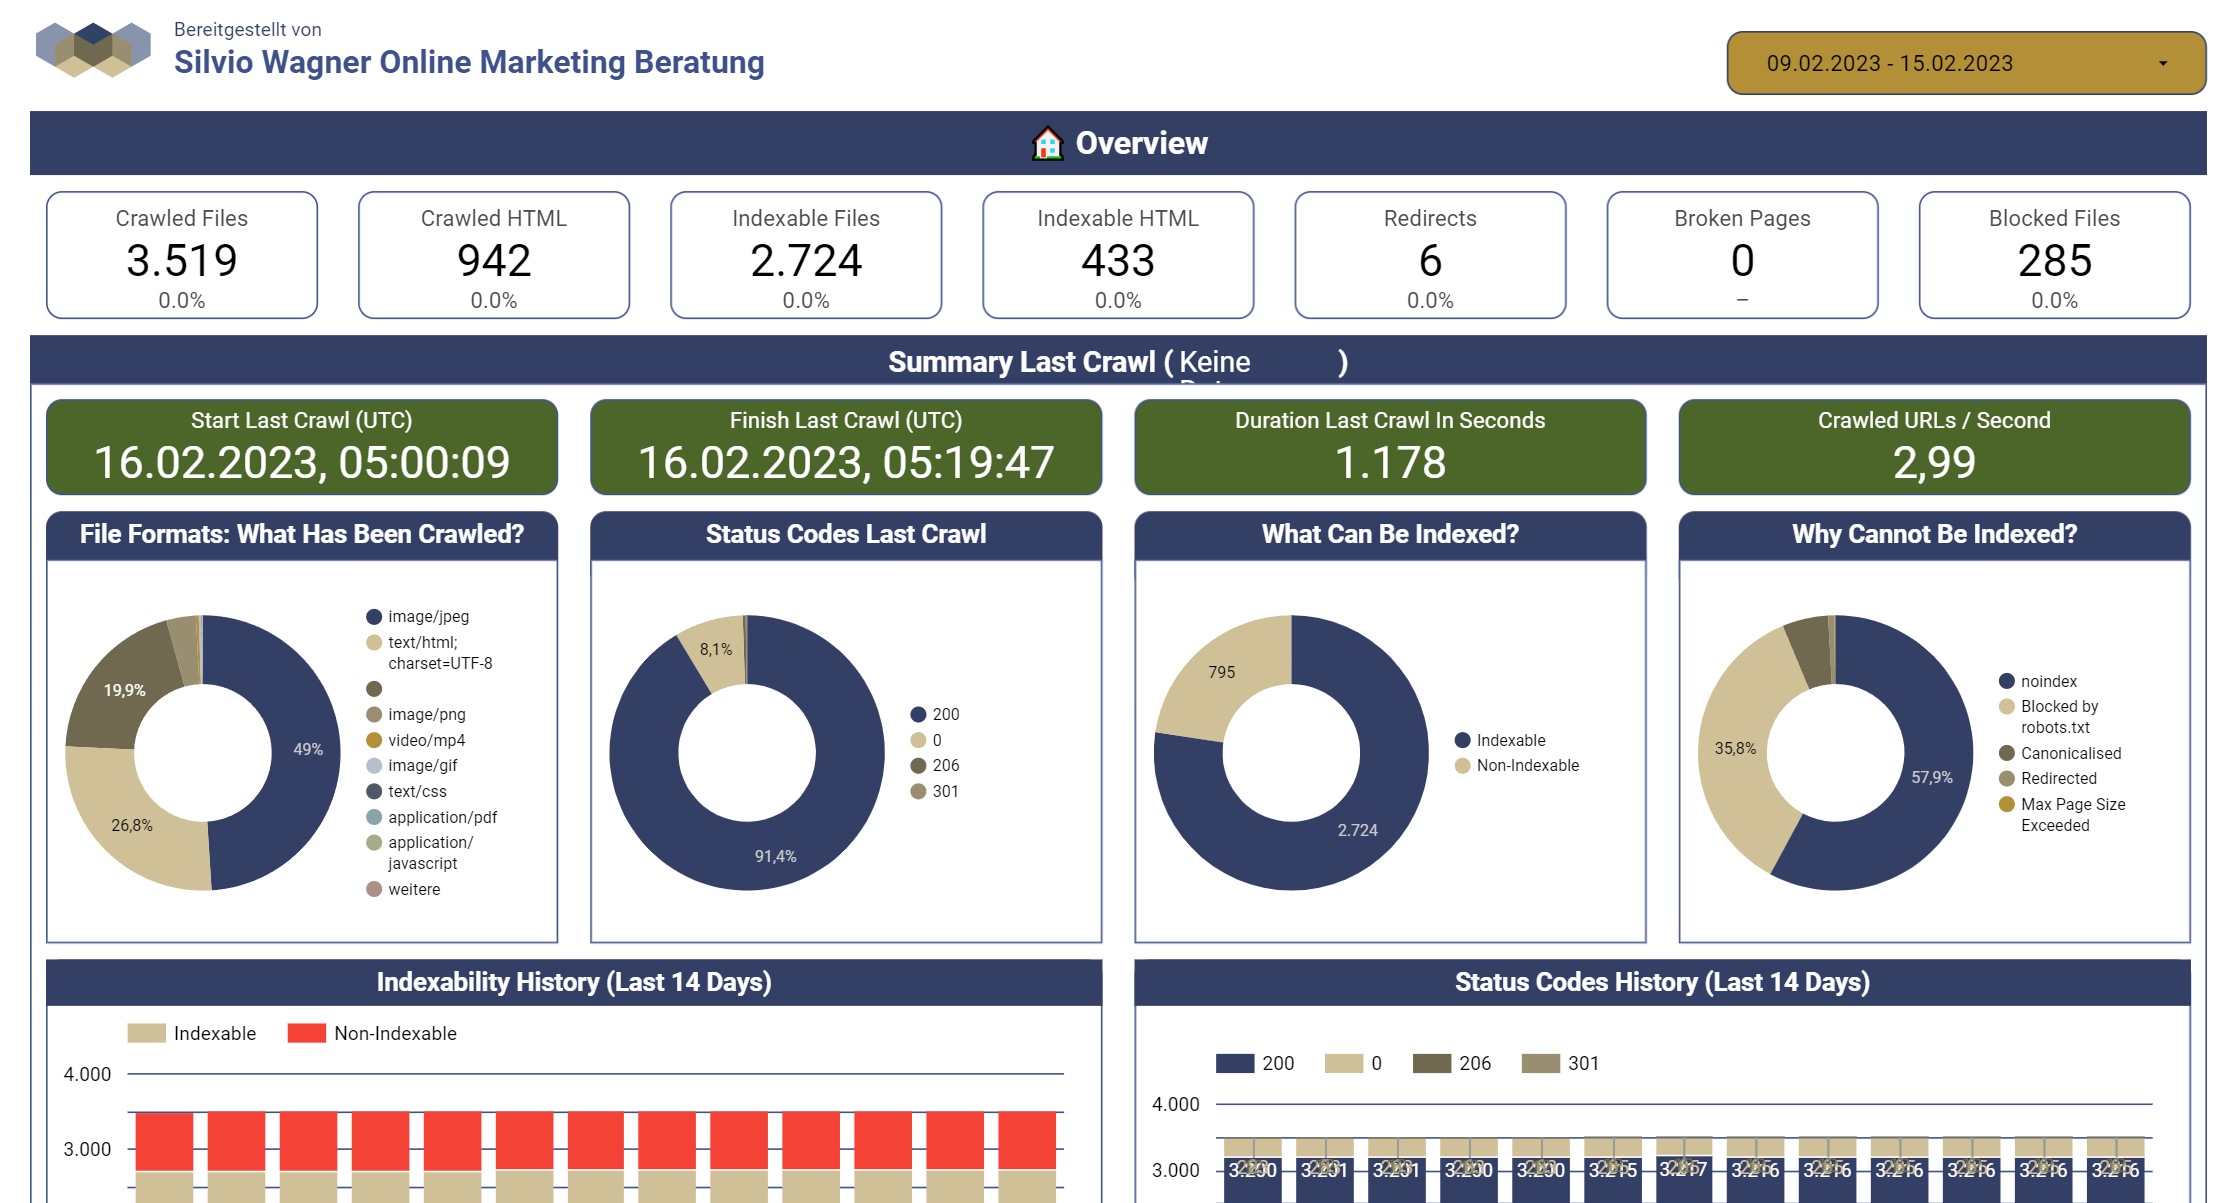Click the Indexable legend entry in the What Can Be Indexed chart
Screen dimensions: 2238x1203
(x=1500, y=740)
